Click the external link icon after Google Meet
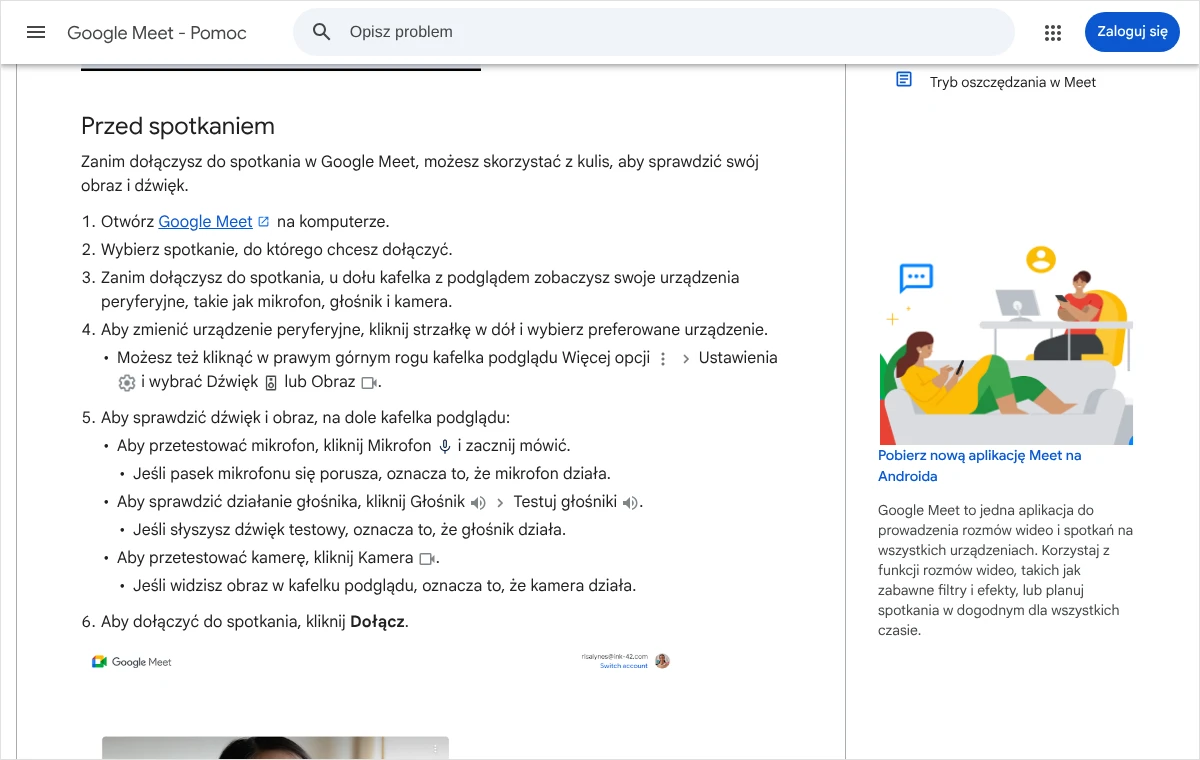1200x760 pixels. (x=264, y=221)
